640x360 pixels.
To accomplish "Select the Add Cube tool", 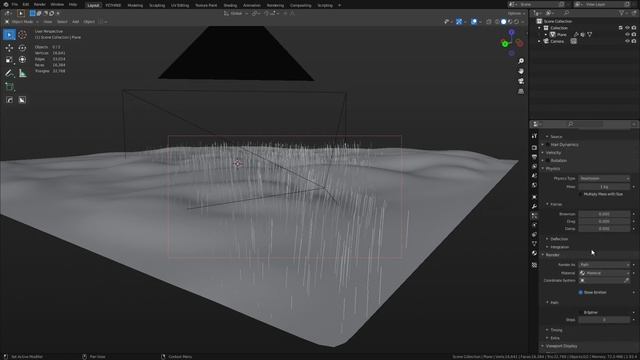I will (9, 87).
